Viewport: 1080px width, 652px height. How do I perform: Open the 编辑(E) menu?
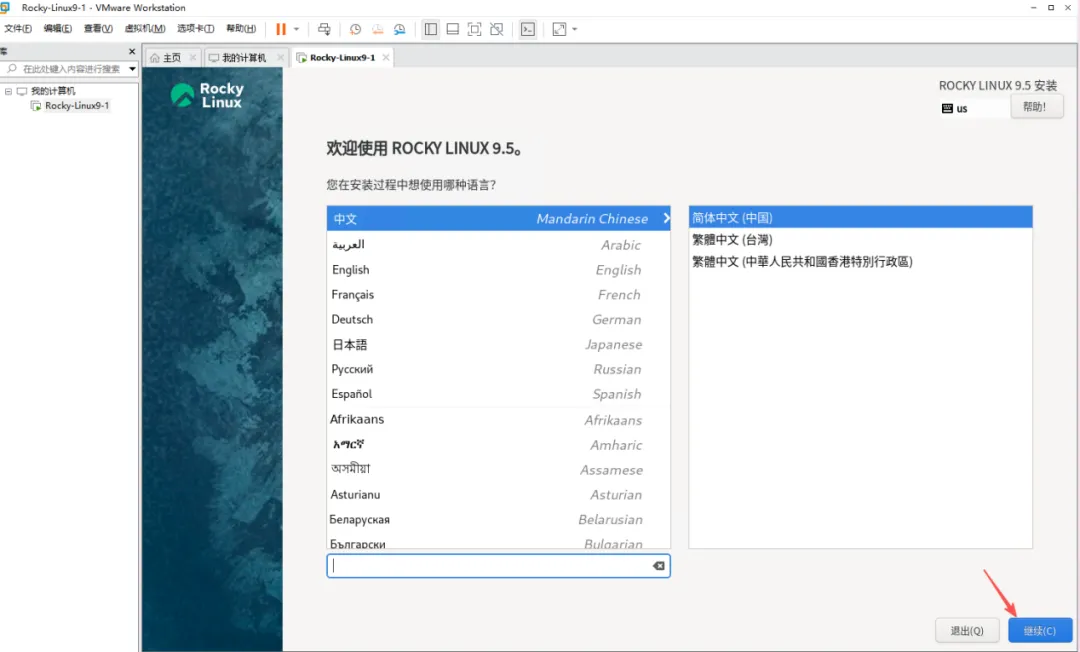[x=58, y=28]
